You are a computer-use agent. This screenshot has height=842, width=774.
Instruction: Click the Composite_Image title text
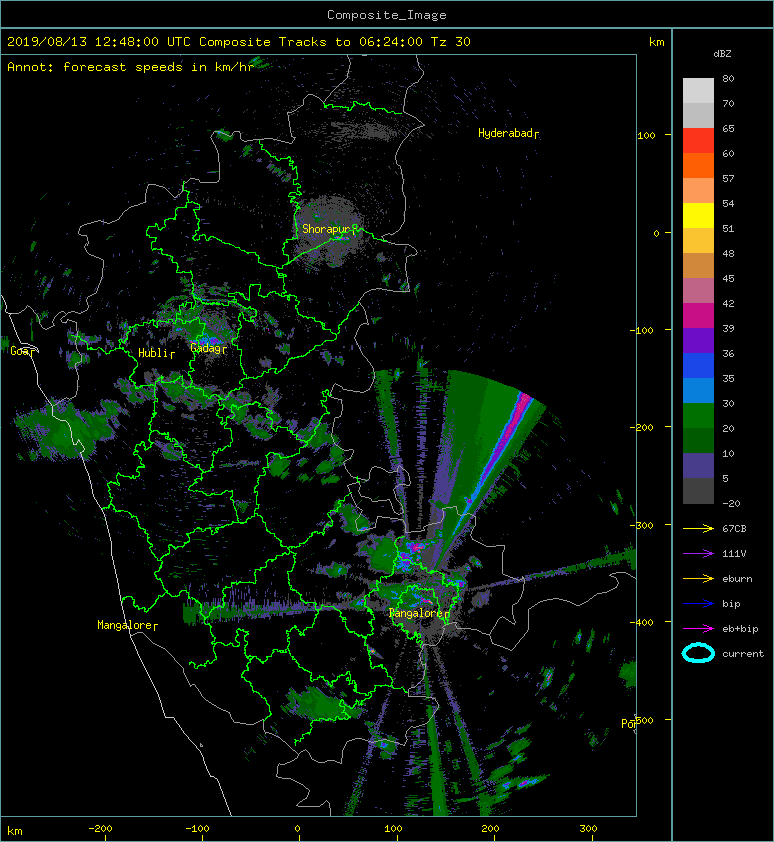tap(387, 14)
